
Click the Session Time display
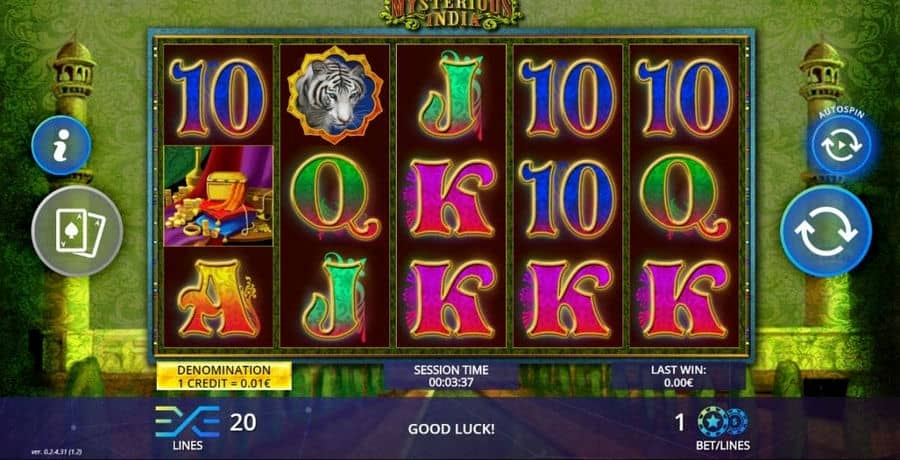tap(451, 376)
